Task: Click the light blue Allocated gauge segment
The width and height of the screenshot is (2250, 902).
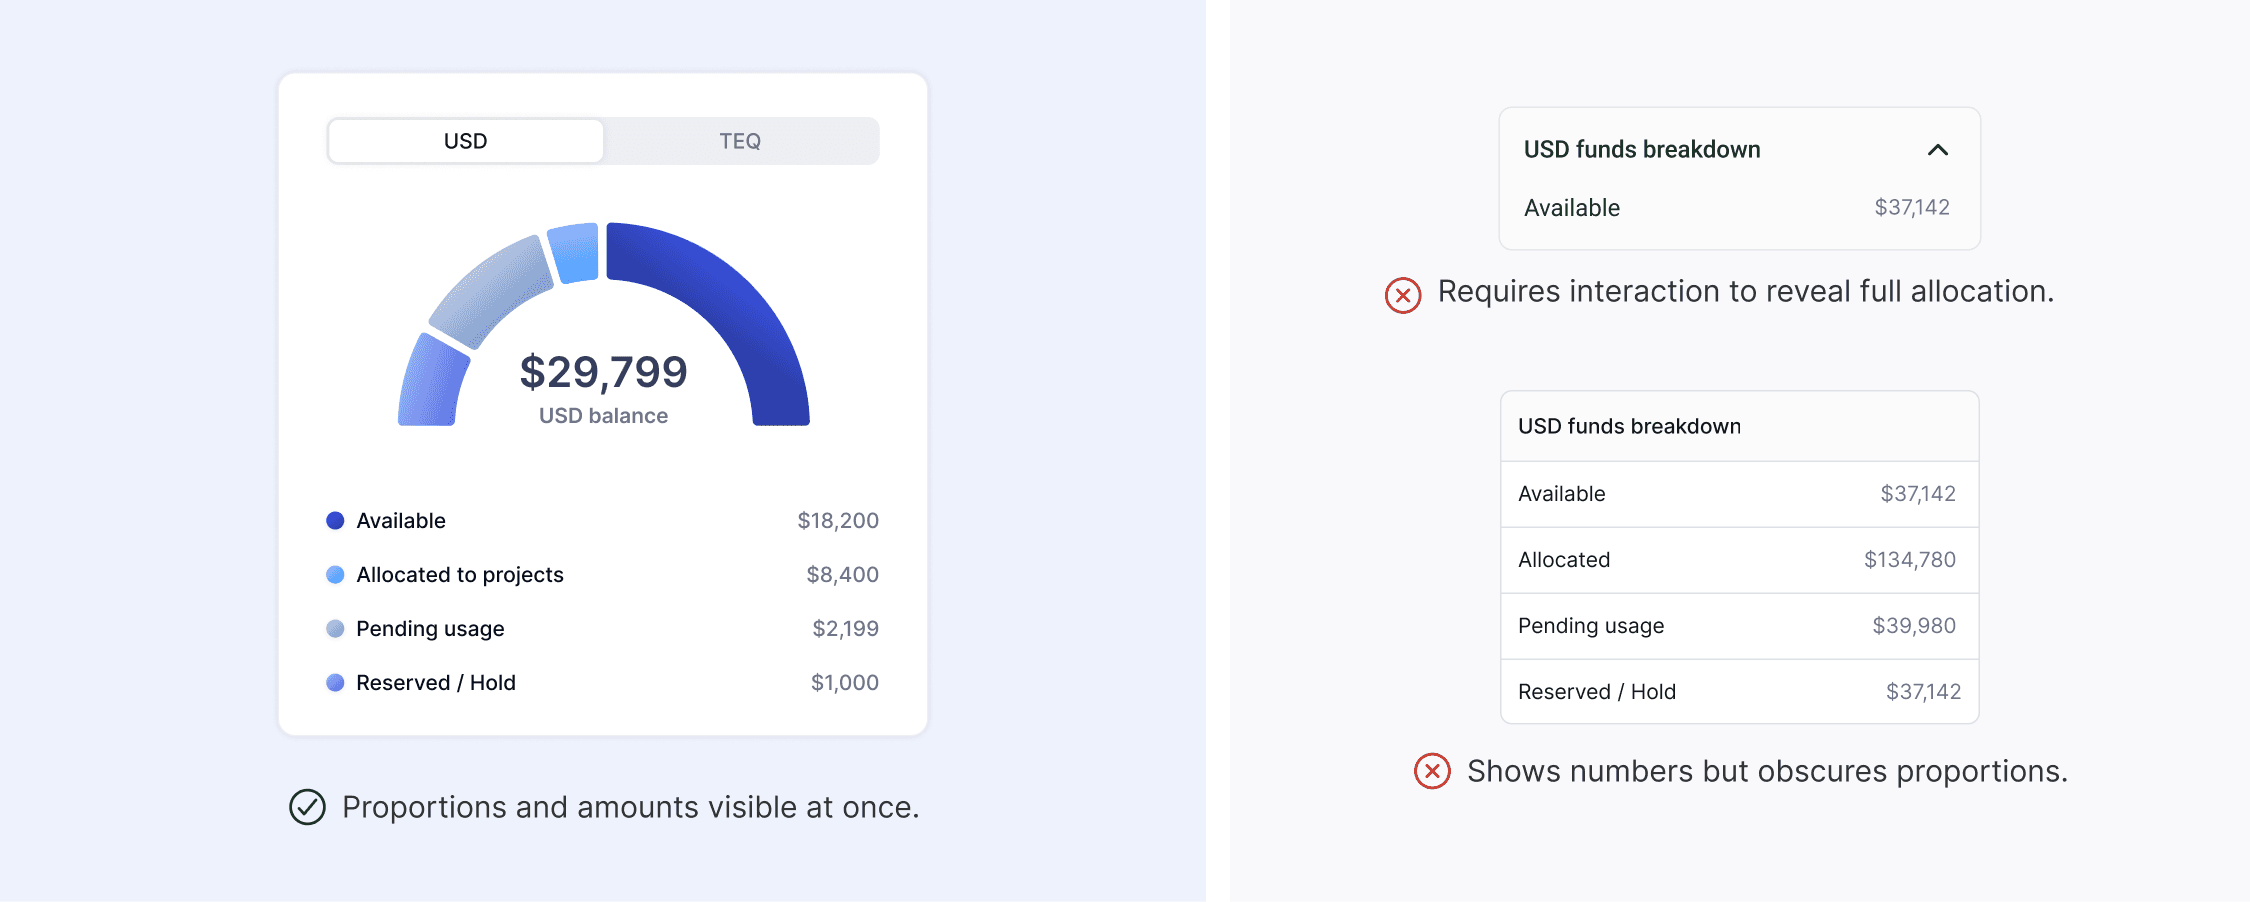Action: pyautogui.click(x=575, y=252)
